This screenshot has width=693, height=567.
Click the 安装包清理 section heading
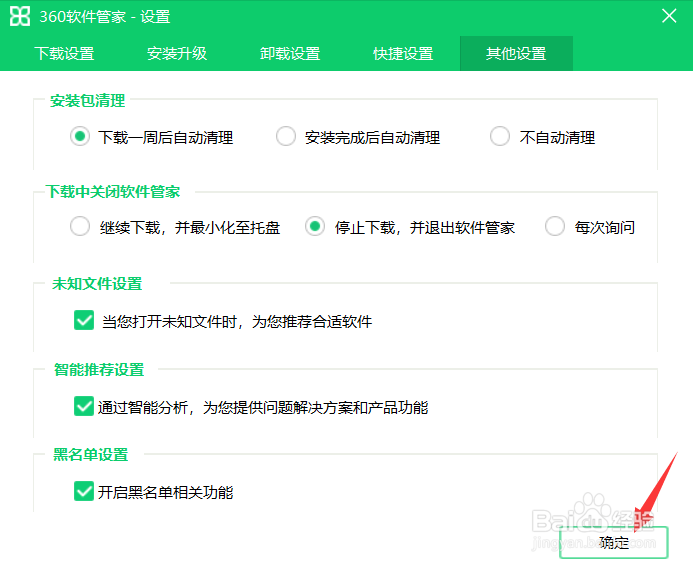click(88, 101)
